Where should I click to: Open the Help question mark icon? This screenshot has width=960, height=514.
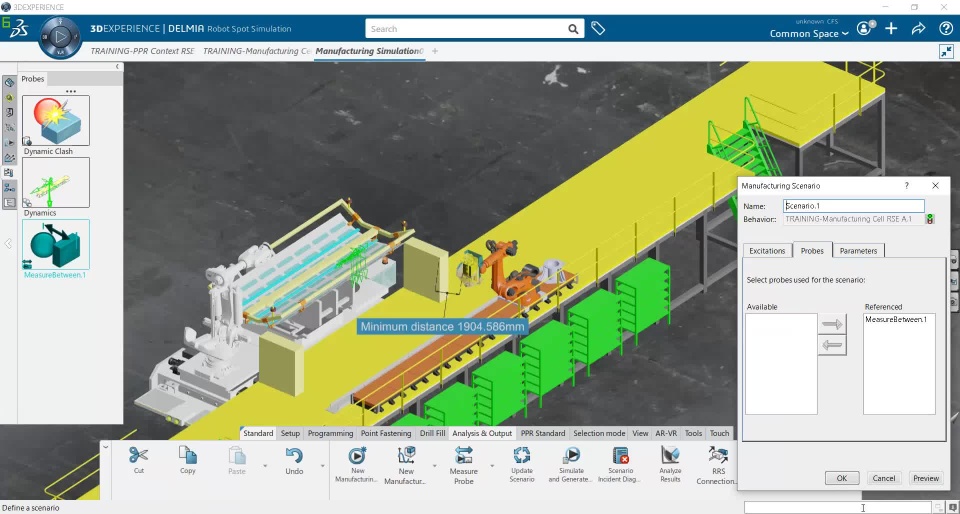click(945, 28)
